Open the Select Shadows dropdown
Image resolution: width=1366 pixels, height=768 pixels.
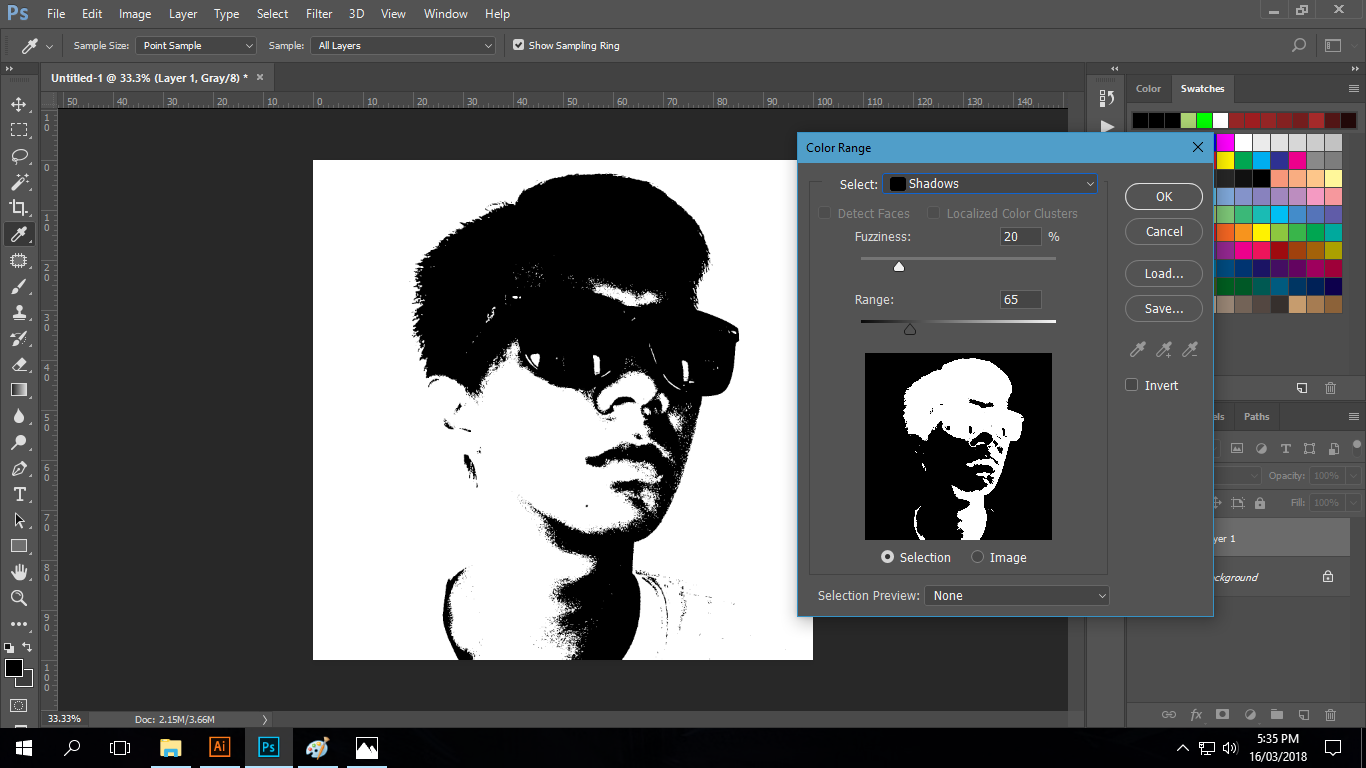point(991,184)
